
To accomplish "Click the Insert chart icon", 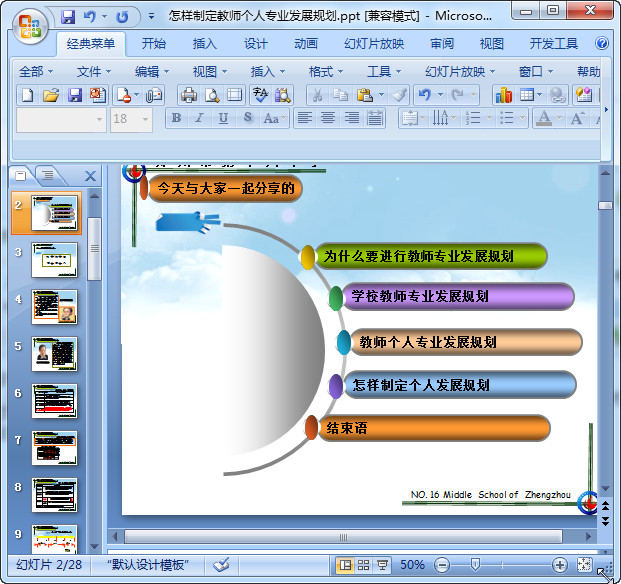I will click(503, 95).
